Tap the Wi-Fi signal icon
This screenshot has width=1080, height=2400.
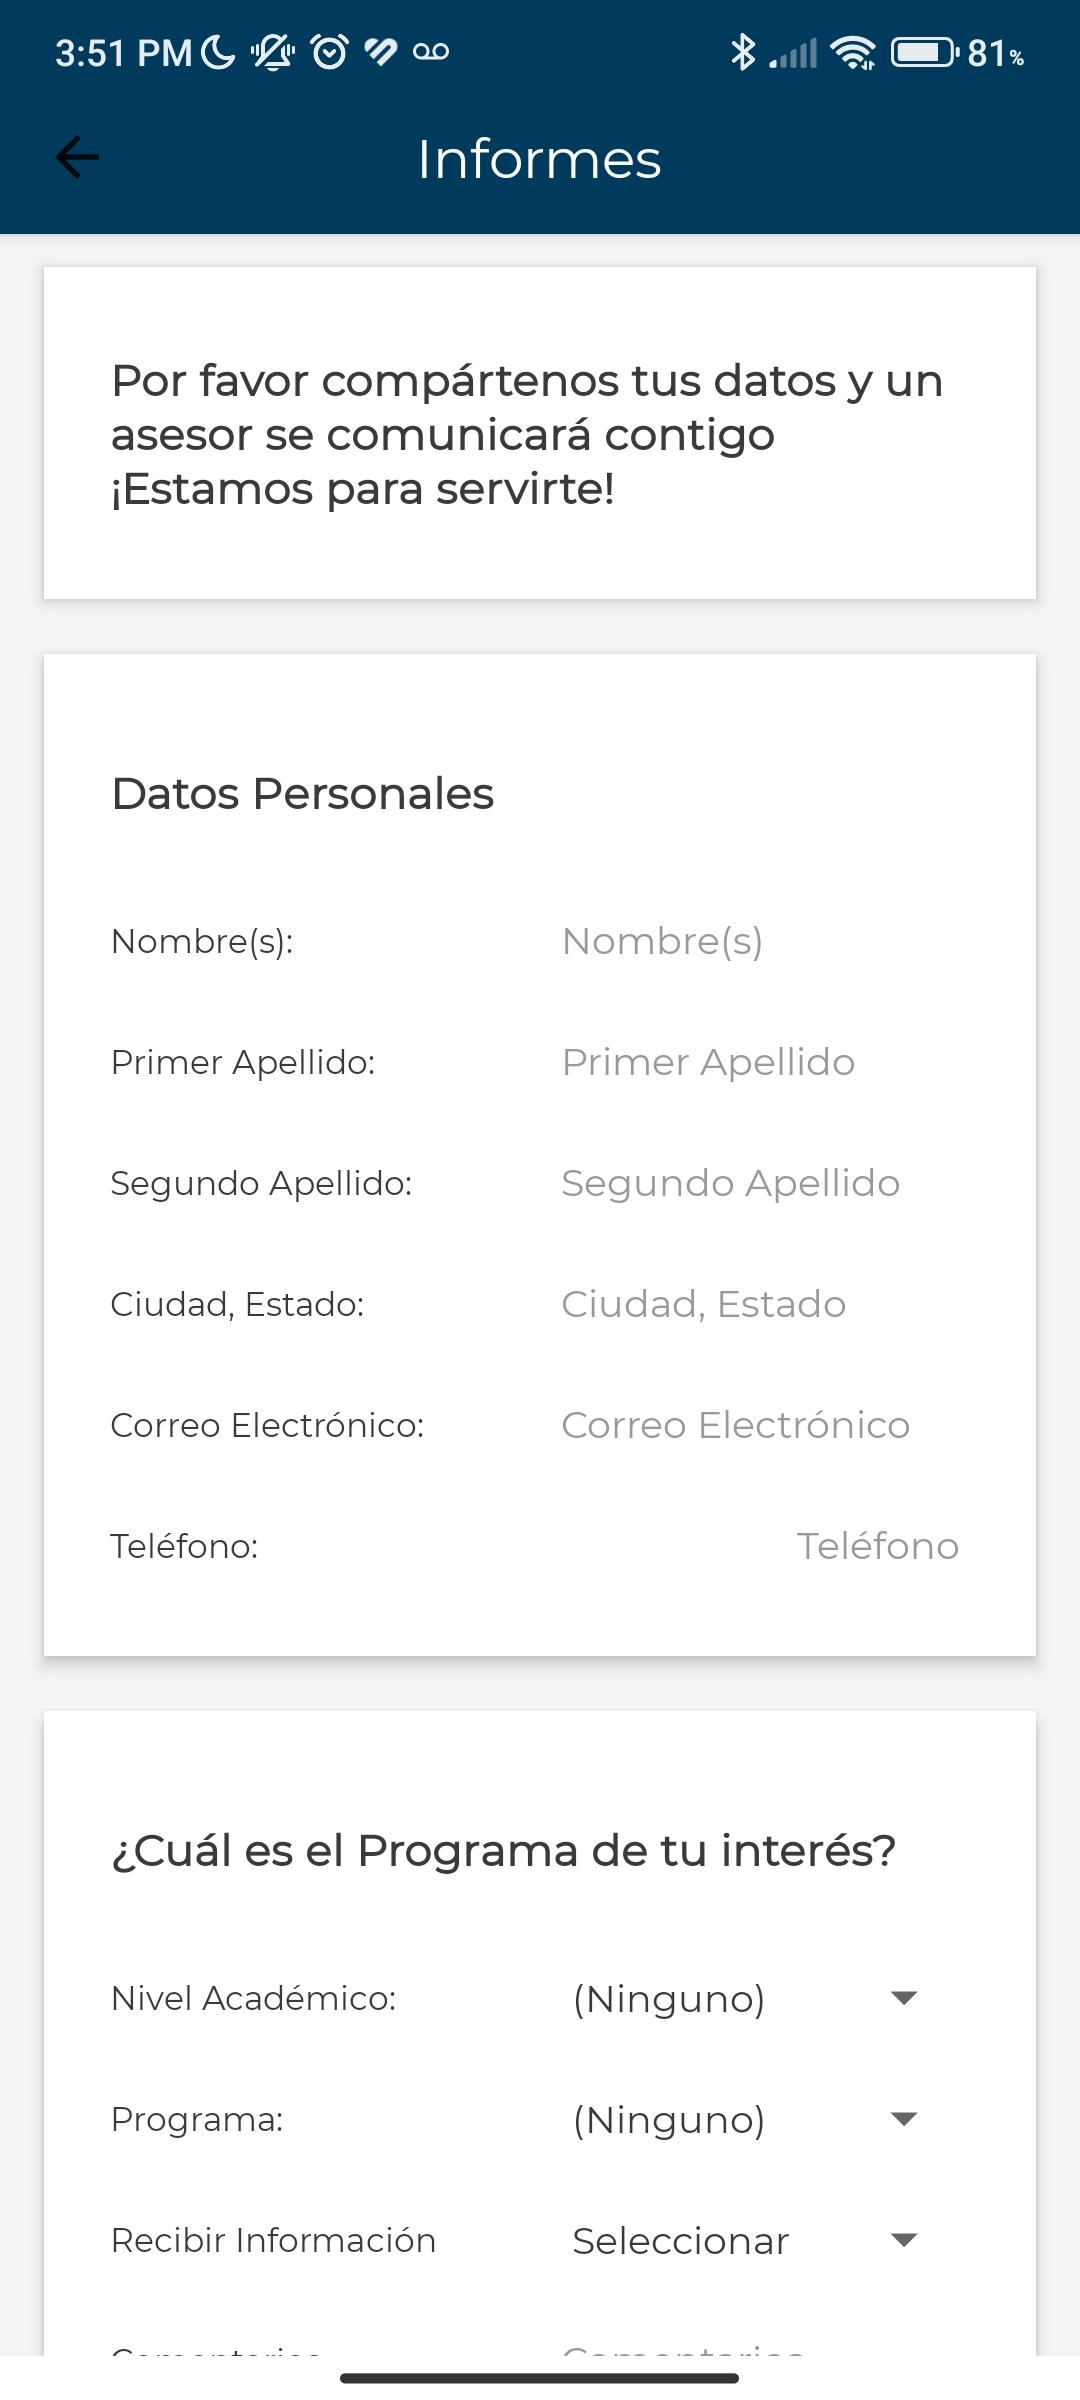tap(853, 52)
